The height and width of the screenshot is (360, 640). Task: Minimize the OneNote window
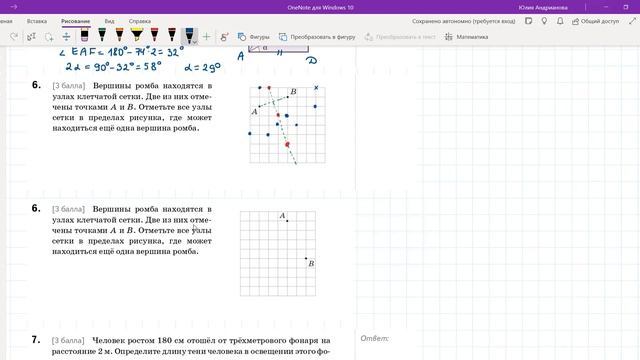tap(606, 7)
